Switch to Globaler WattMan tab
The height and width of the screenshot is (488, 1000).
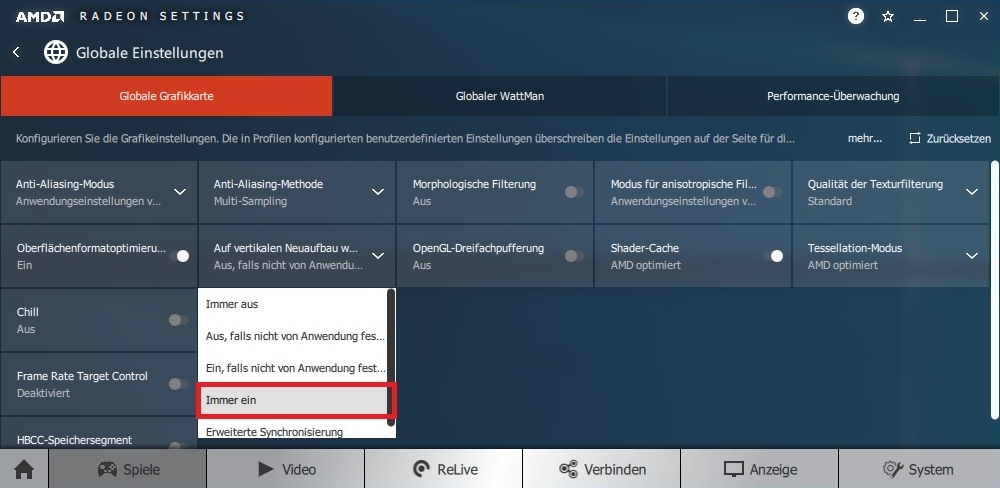[500, 96]
